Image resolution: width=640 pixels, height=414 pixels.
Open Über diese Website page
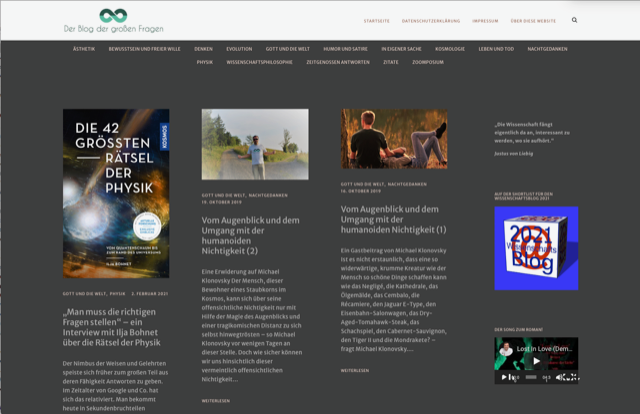533,21
